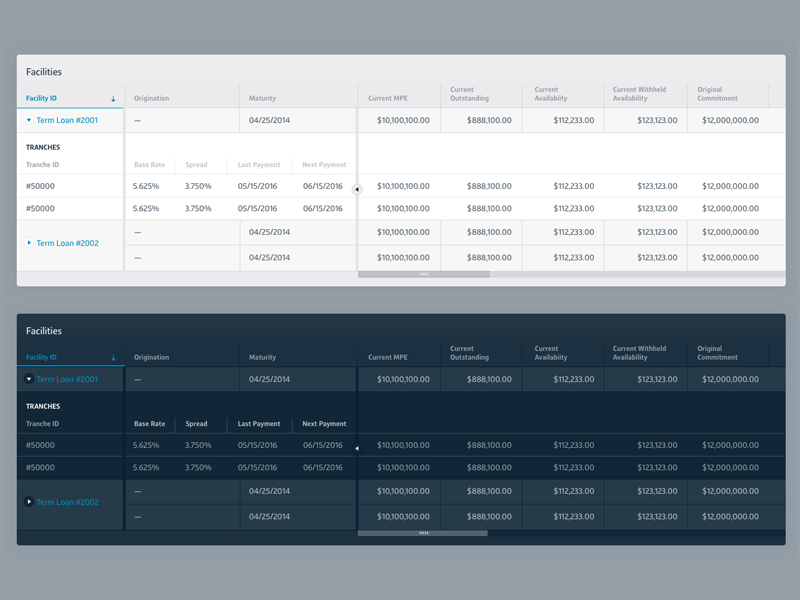Open Term Loan #2001 link in light table

coord(67,120)
